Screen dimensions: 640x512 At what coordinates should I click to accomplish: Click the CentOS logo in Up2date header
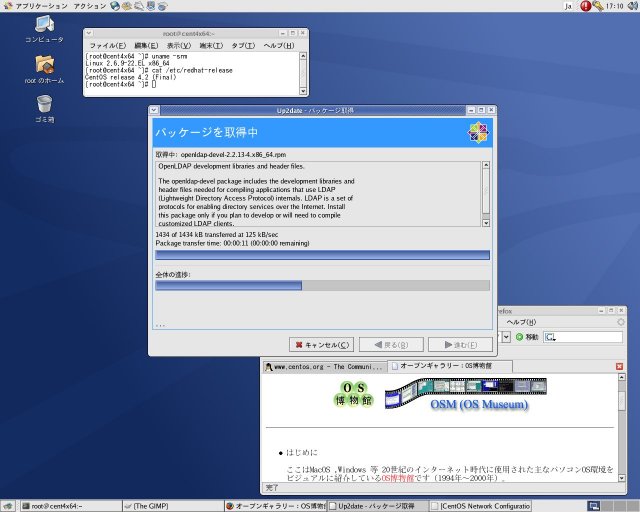(478, 132)
